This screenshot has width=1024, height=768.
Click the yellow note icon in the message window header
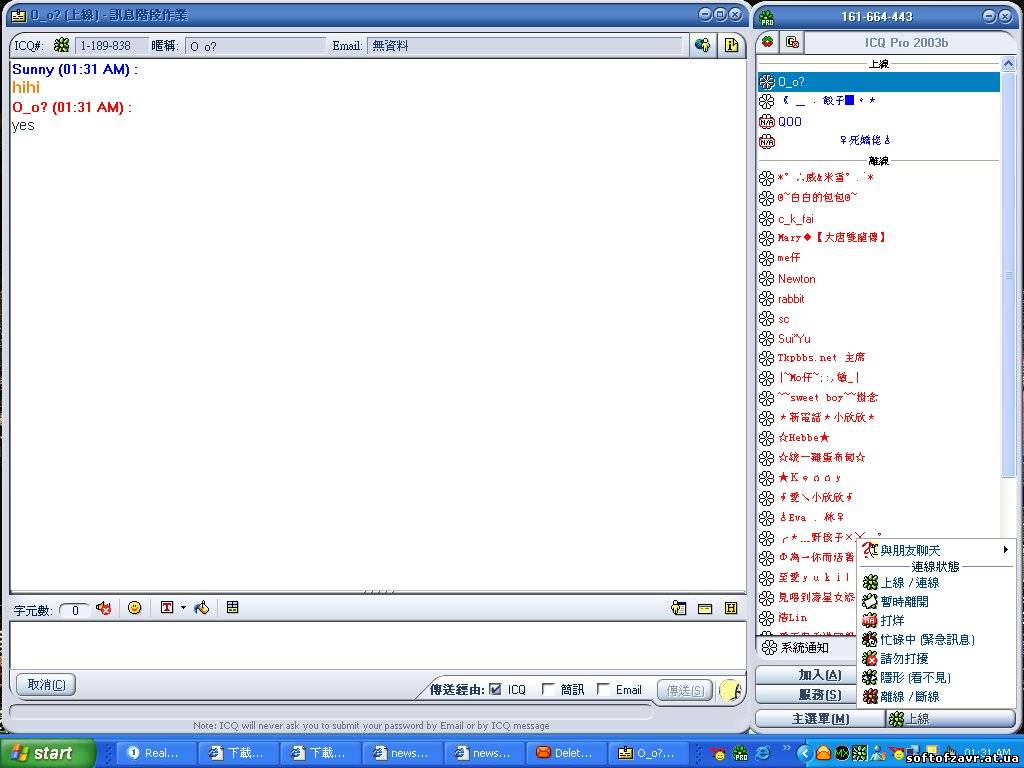click(731, 45)
